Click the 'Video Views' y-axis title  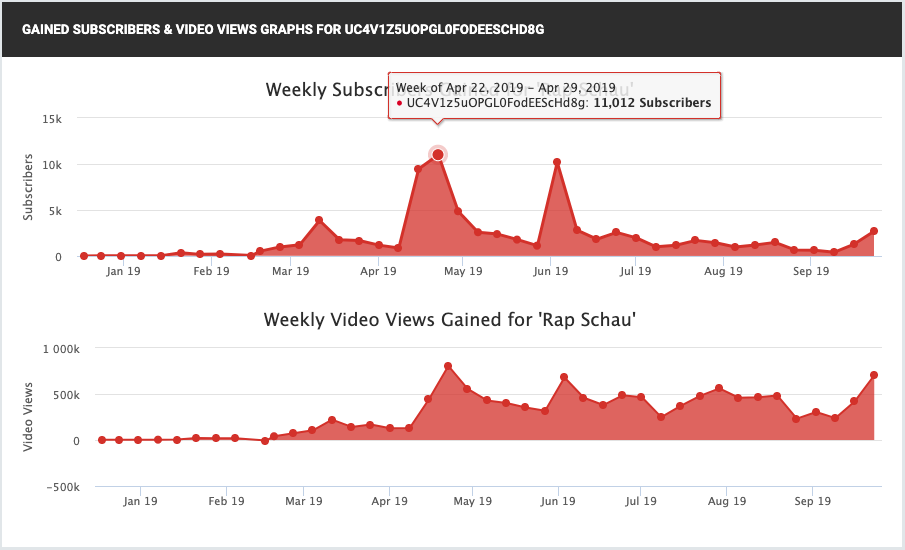click(x=28, y=417)
